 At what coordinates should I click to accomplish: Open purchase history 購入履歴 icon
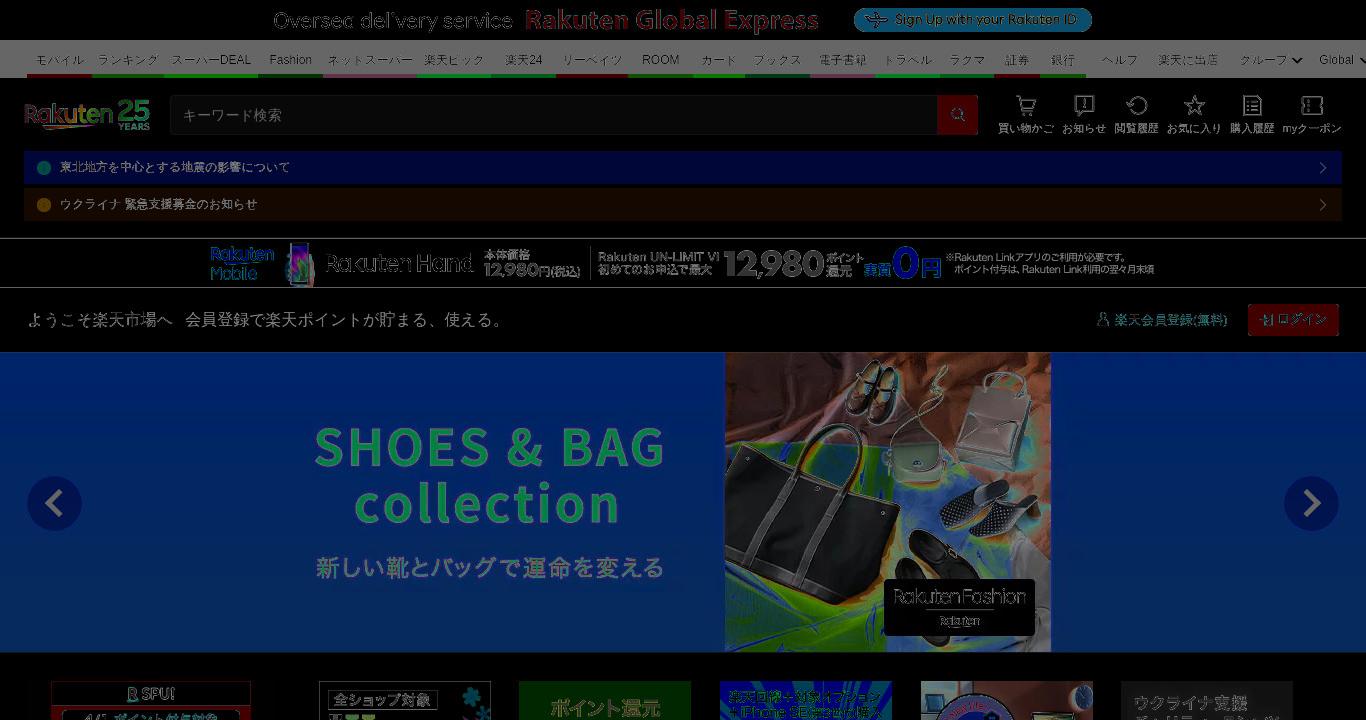coord(1252,114)
